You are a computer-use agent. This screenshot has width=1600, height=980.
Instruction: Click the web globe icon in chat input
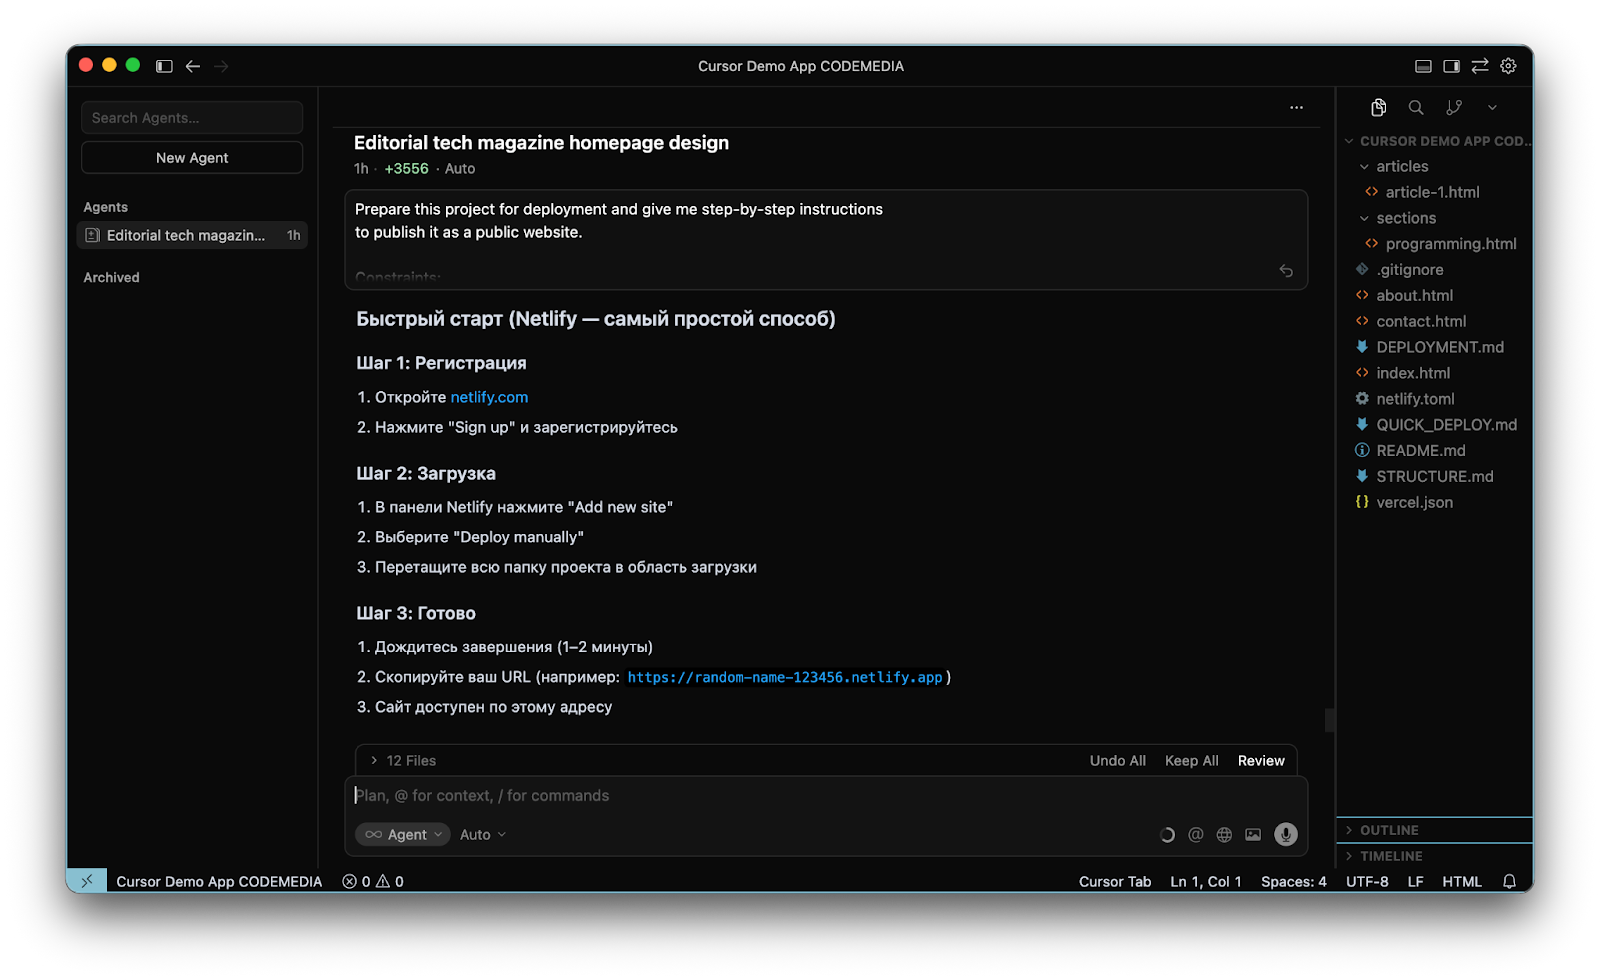[x=1224, y=834]
